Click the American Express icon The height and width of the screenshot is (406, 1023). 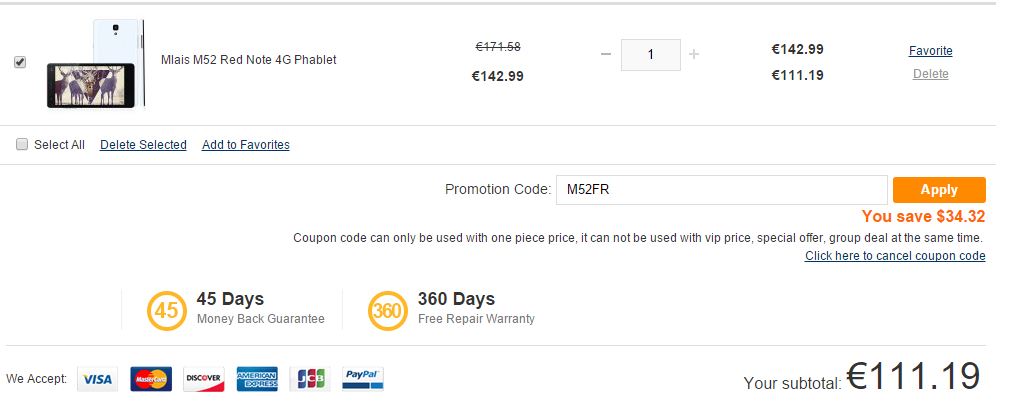257,379
